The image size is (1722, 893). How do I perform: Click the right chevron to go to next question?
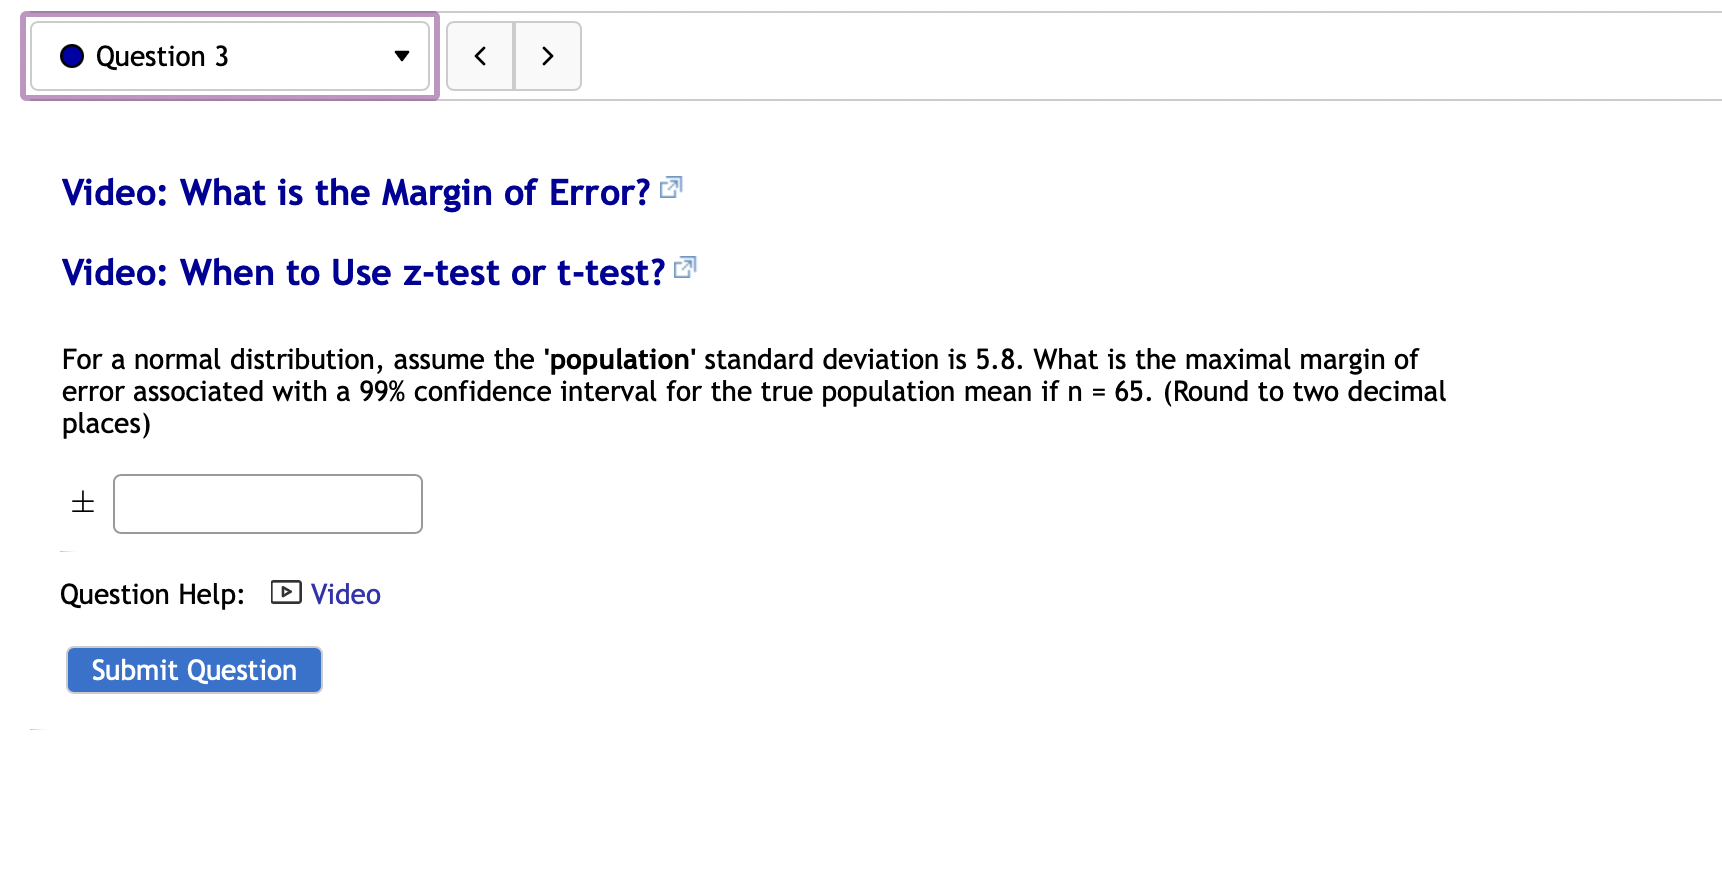pos(547,56)
